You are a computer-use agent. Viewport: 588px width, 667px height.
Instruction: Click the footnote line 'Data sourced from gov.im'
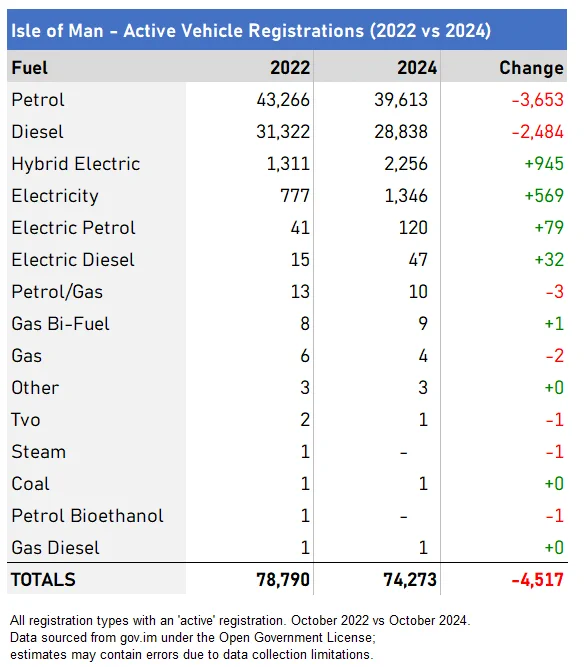point(193,638)
